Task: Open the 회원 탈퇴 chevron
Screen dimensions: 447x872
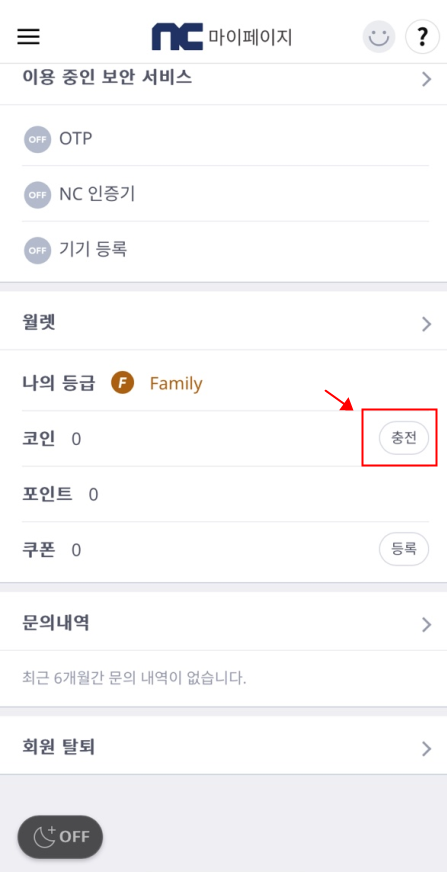Action: point(426,749)
